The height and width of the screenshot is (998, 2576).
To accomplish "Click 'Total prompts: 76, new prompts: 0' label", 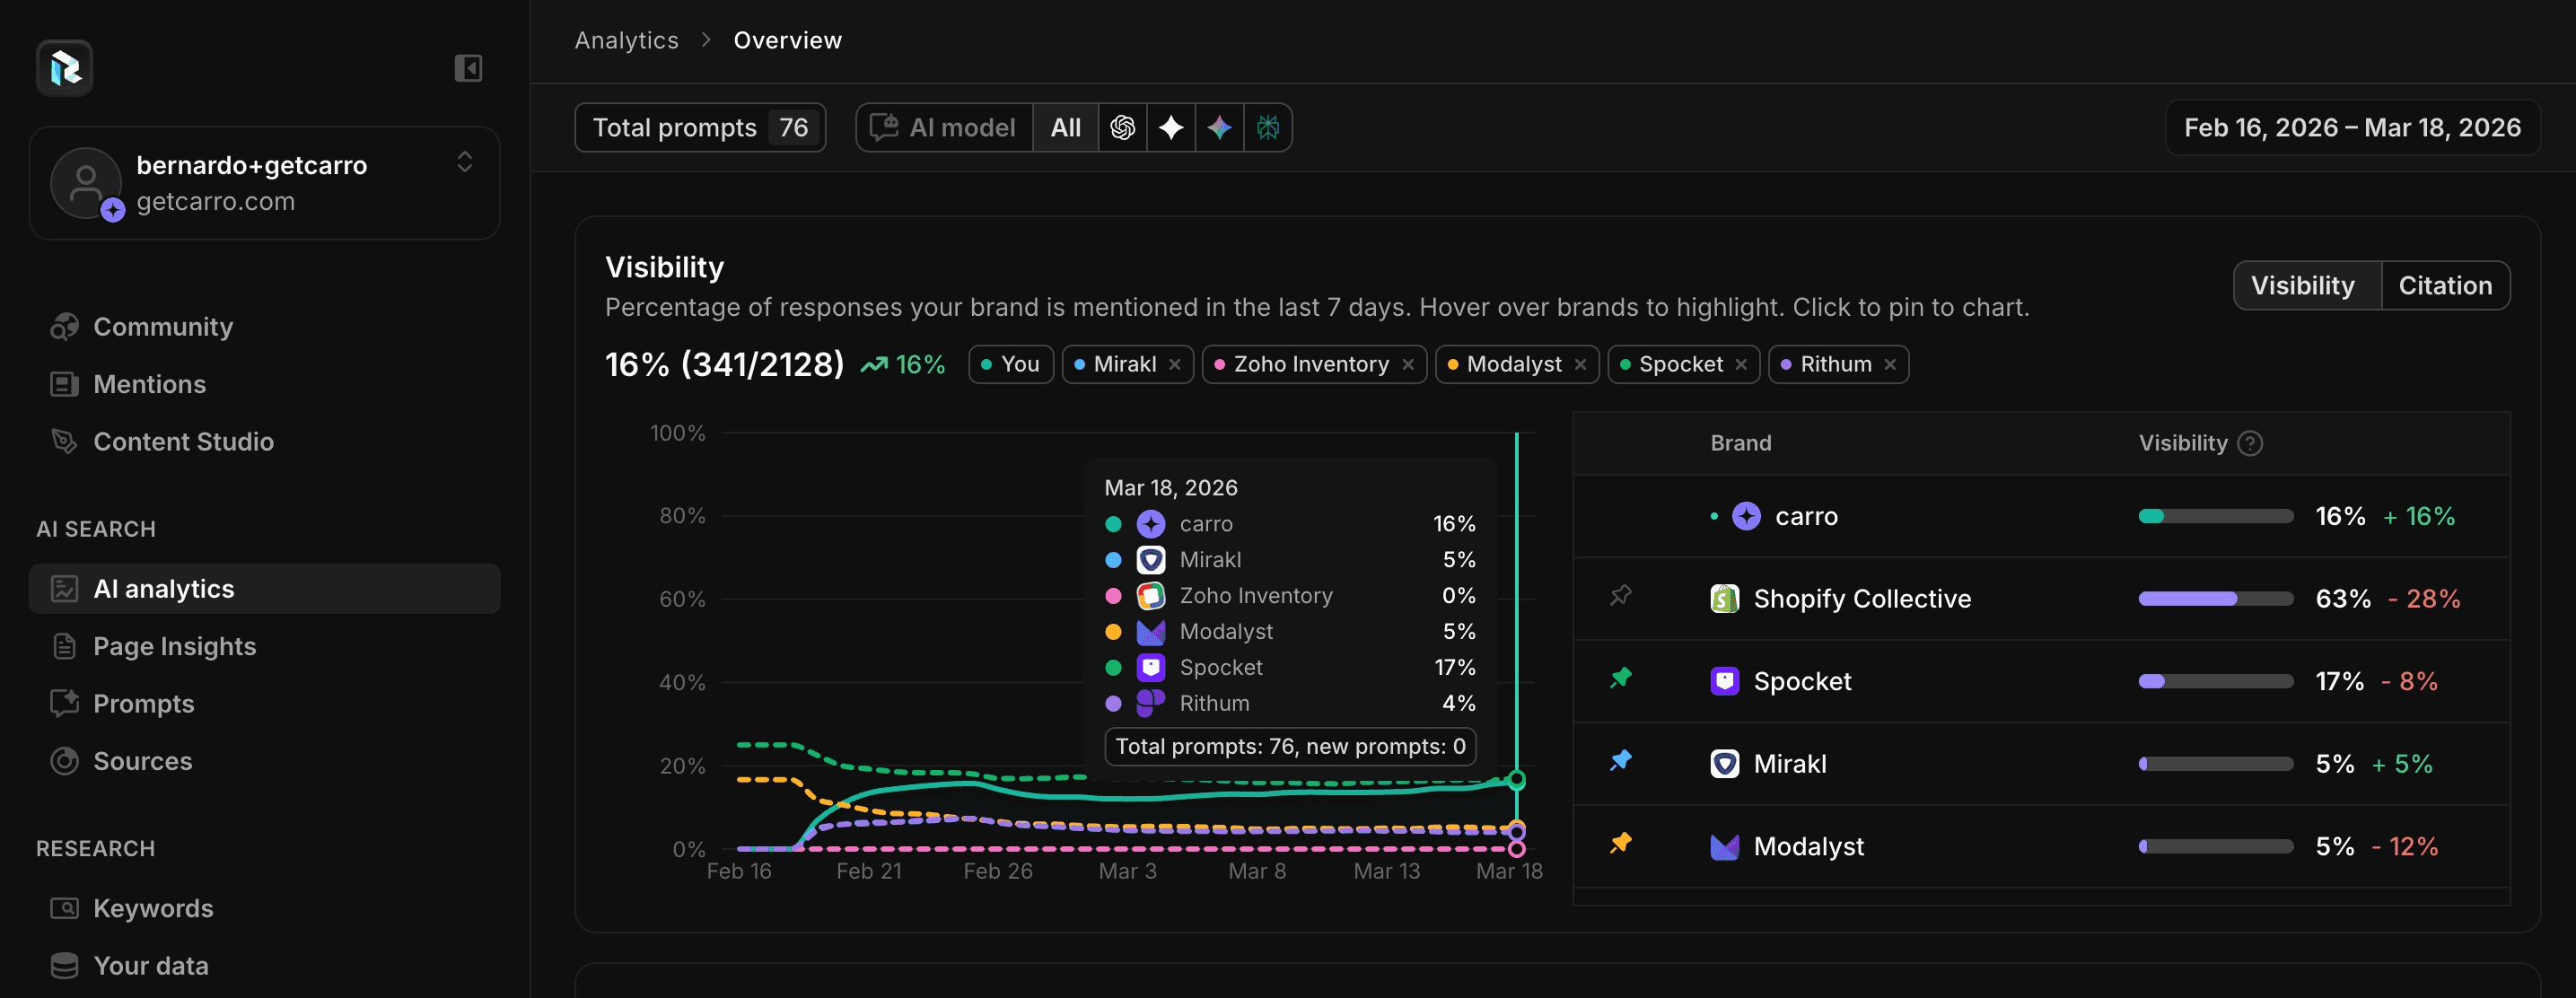I will 1290,746.
